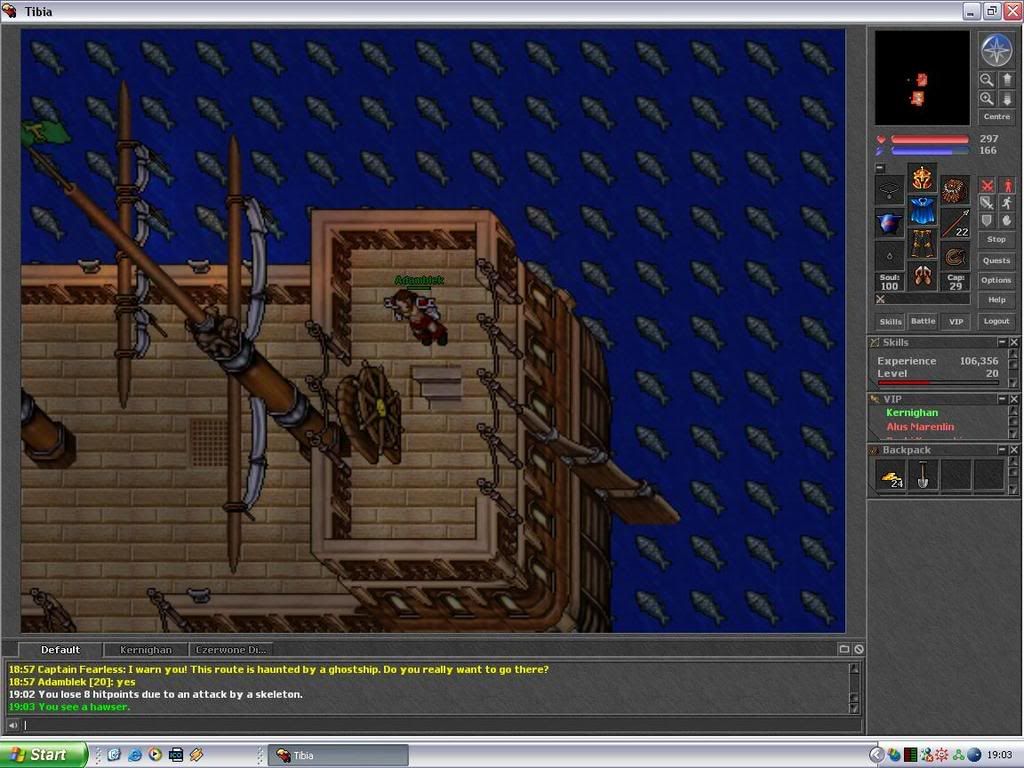
Task: Click the Stop button
Action: (x=997, y=240)
